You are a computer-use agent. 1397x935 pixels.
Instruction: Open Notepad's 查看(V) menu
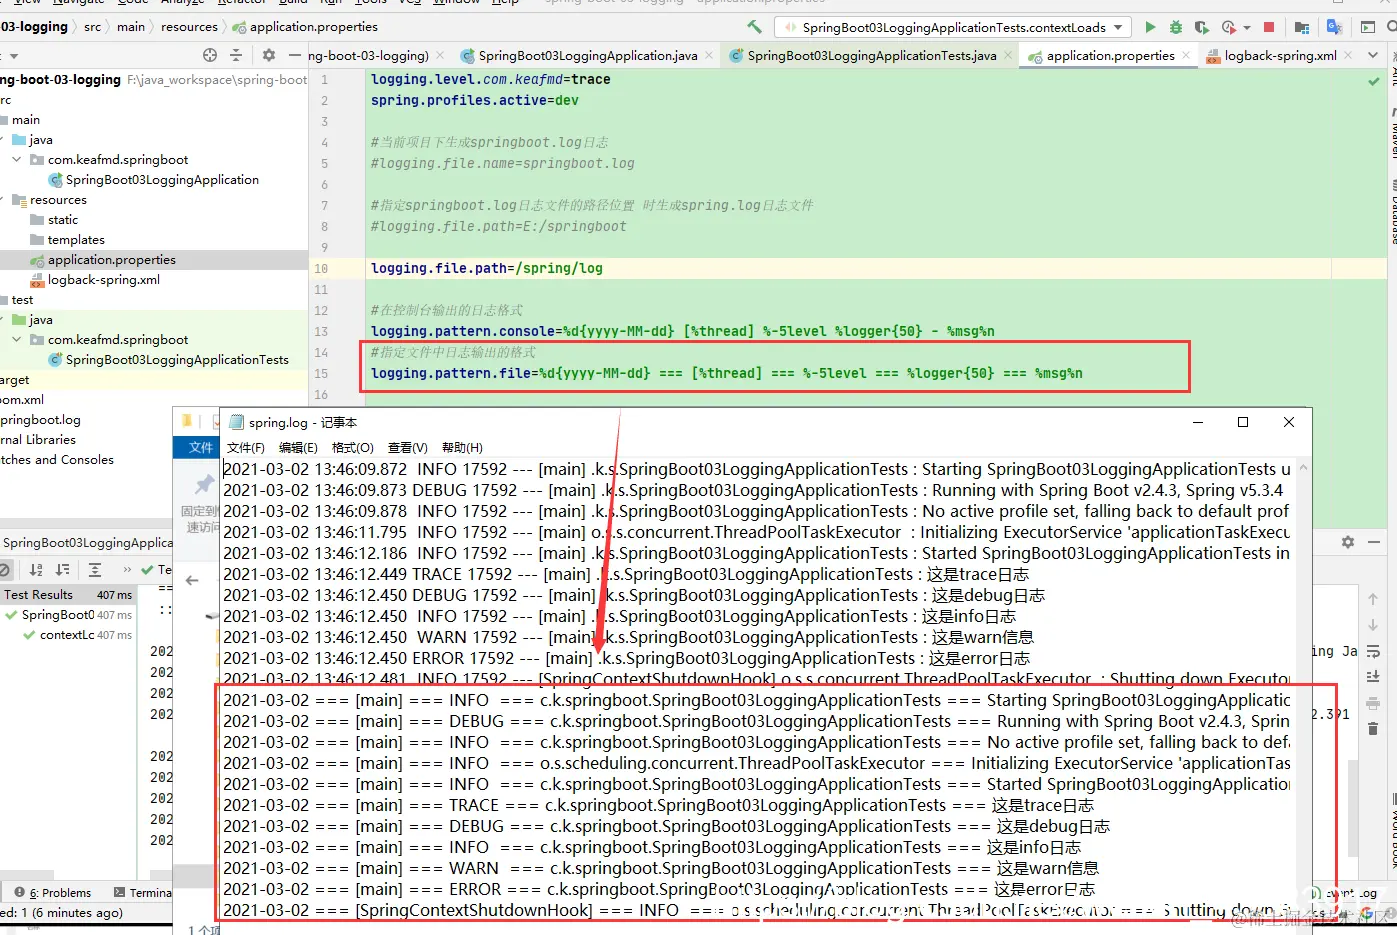coord(407,447)
